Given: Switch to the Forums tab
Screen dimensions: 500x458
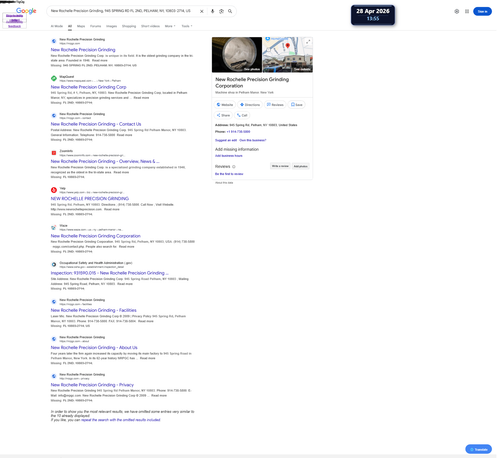Looking at the screenshot, I should tap(96, 26).
